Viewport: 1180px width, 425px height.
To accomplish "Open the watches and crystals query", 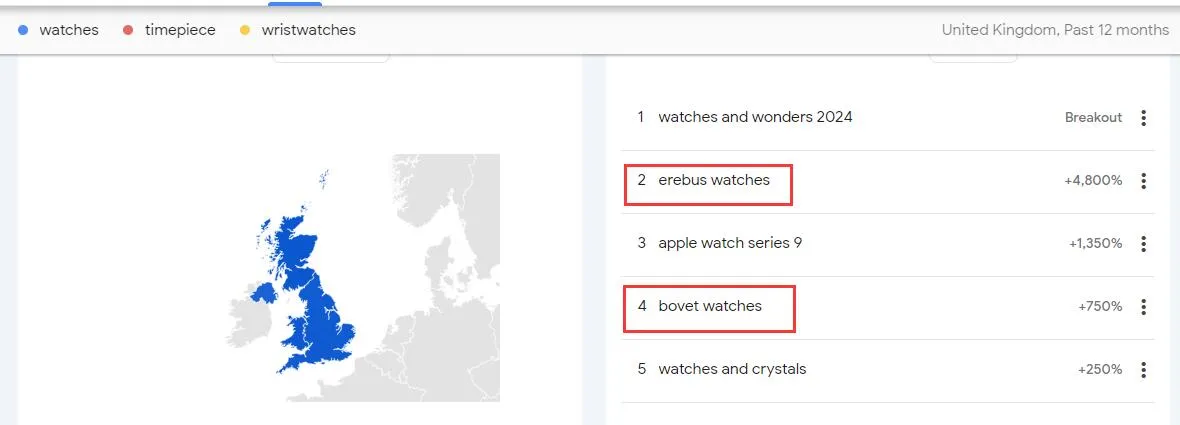I will 731,369.
